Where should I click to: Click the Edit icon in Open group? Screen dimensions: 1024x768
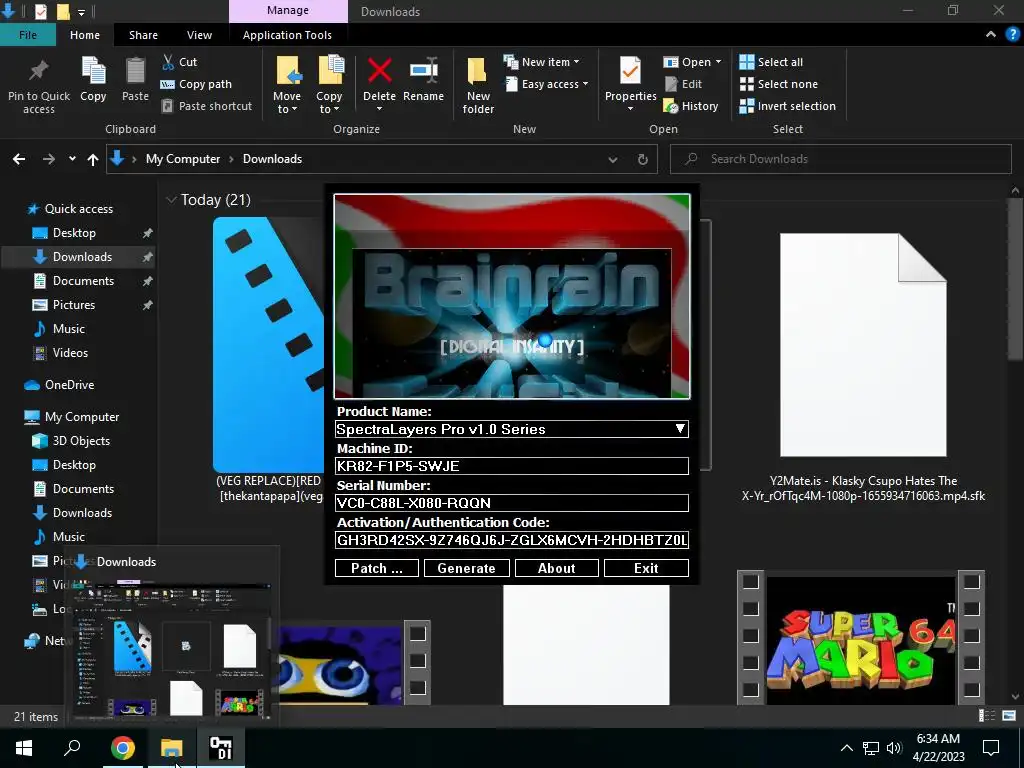(x=671, y=84)
